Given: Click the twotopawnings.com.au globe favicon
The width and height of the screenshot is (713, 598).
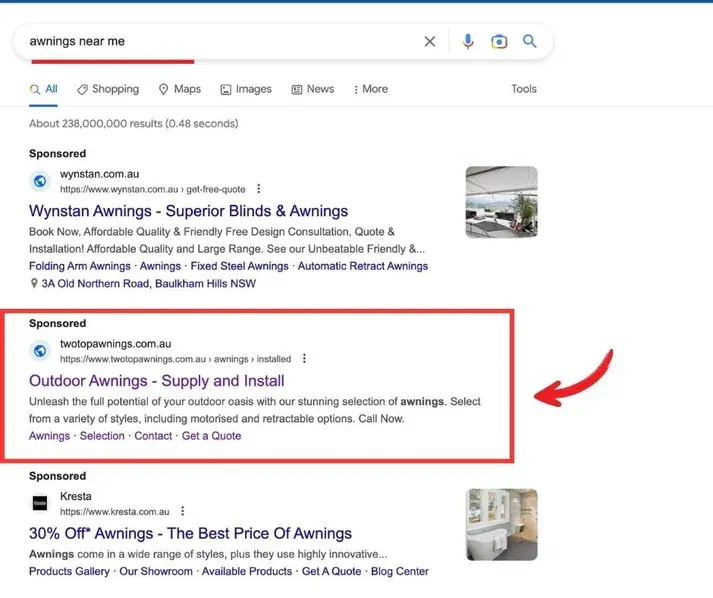Looking at the screenshot, I should [40, 351].
